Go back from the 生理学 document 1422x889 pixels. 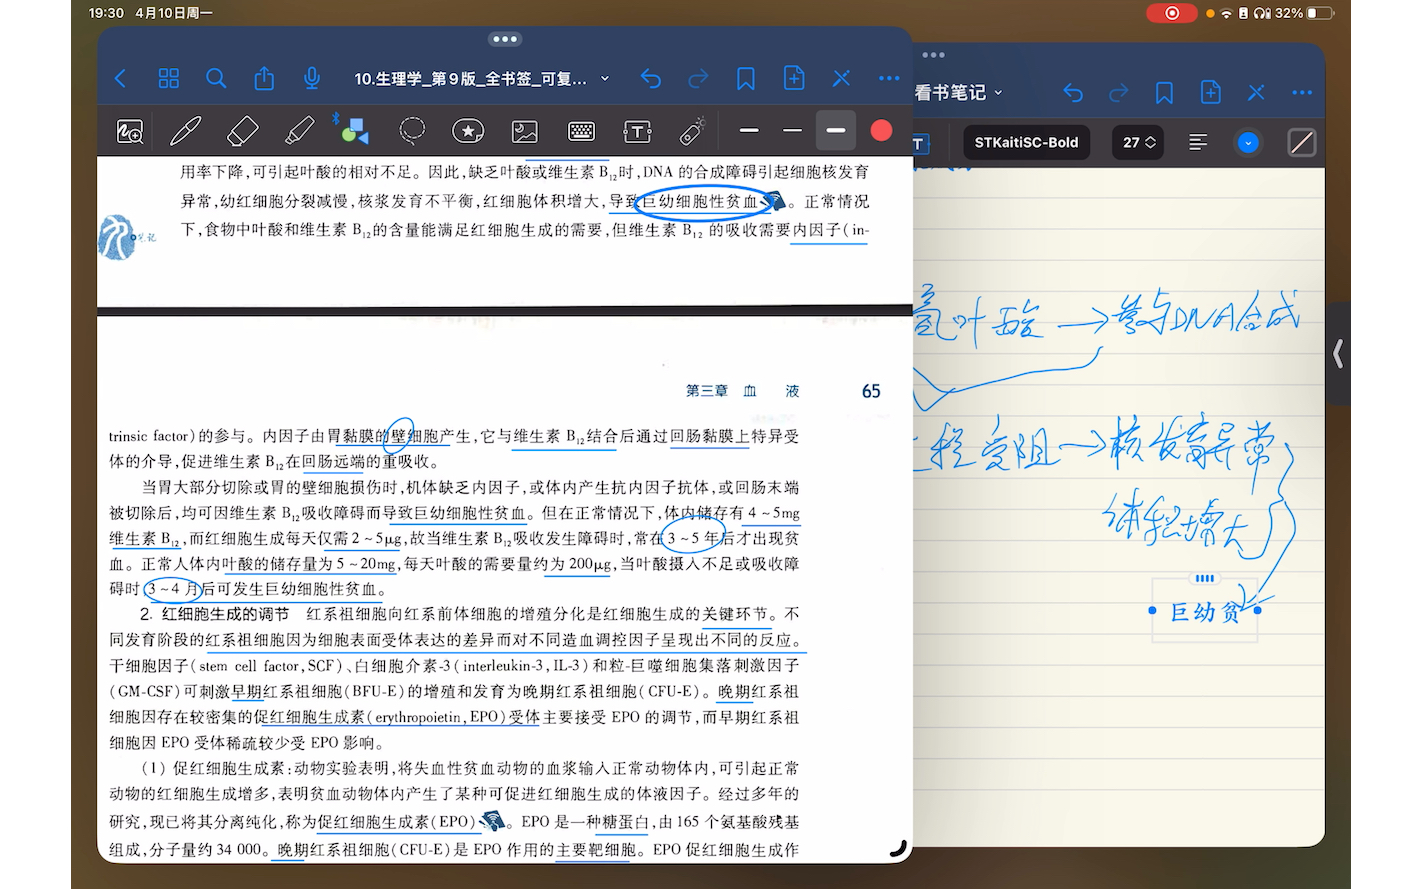[x=120, y=78]
